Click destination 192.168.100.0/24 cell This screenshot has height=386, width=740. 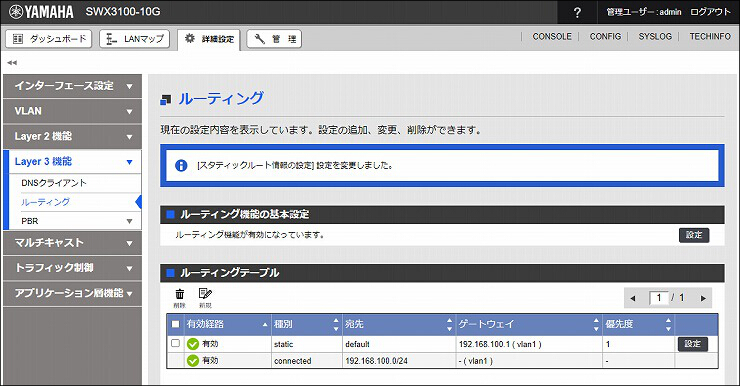coord(399,361)
